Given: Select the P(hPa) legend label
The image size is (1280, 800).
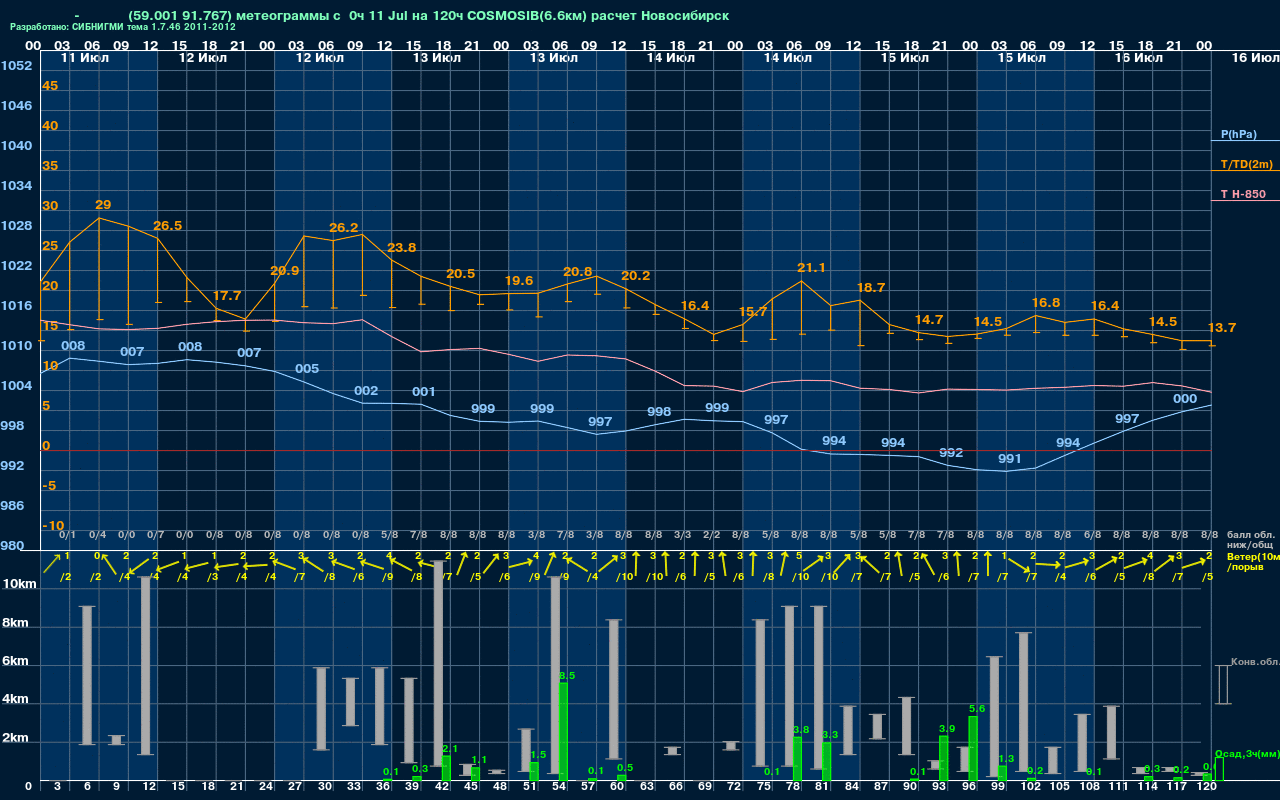Looking at the screenshot, I should point(1238,134).
